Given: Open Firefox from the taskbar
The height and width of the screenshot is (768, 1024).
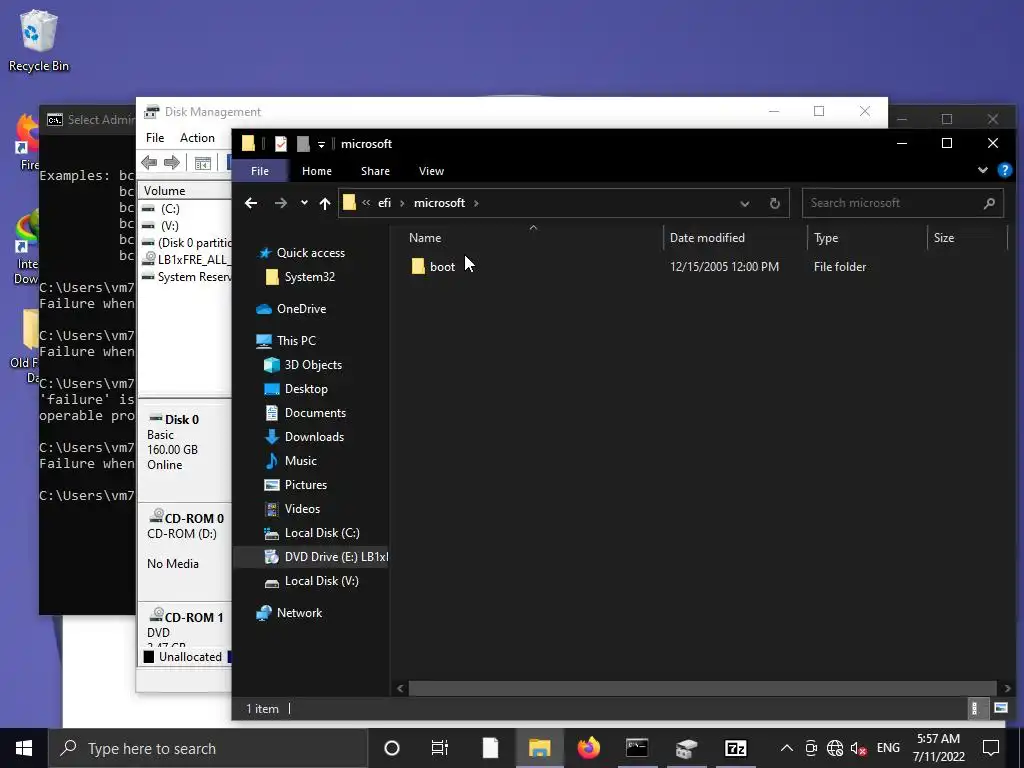Looking at the screenshot, I should coord(588,748).
